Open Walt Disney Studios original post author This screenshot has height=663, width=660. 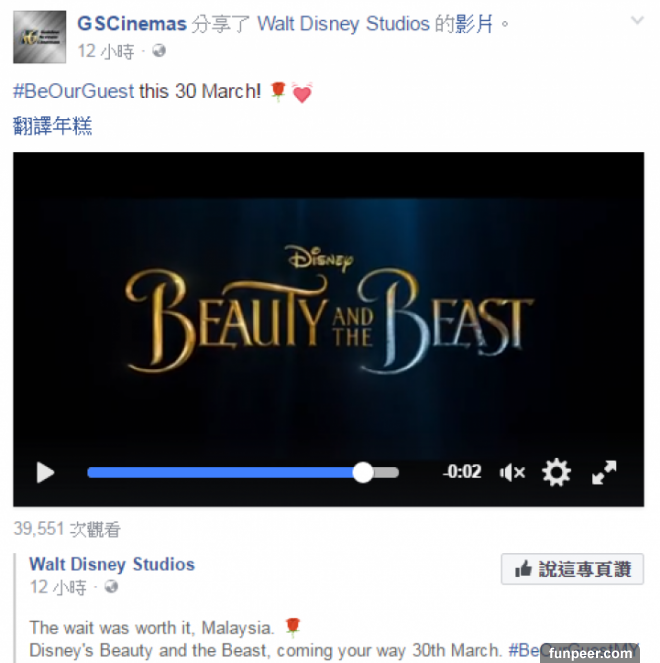click(112, 564)
